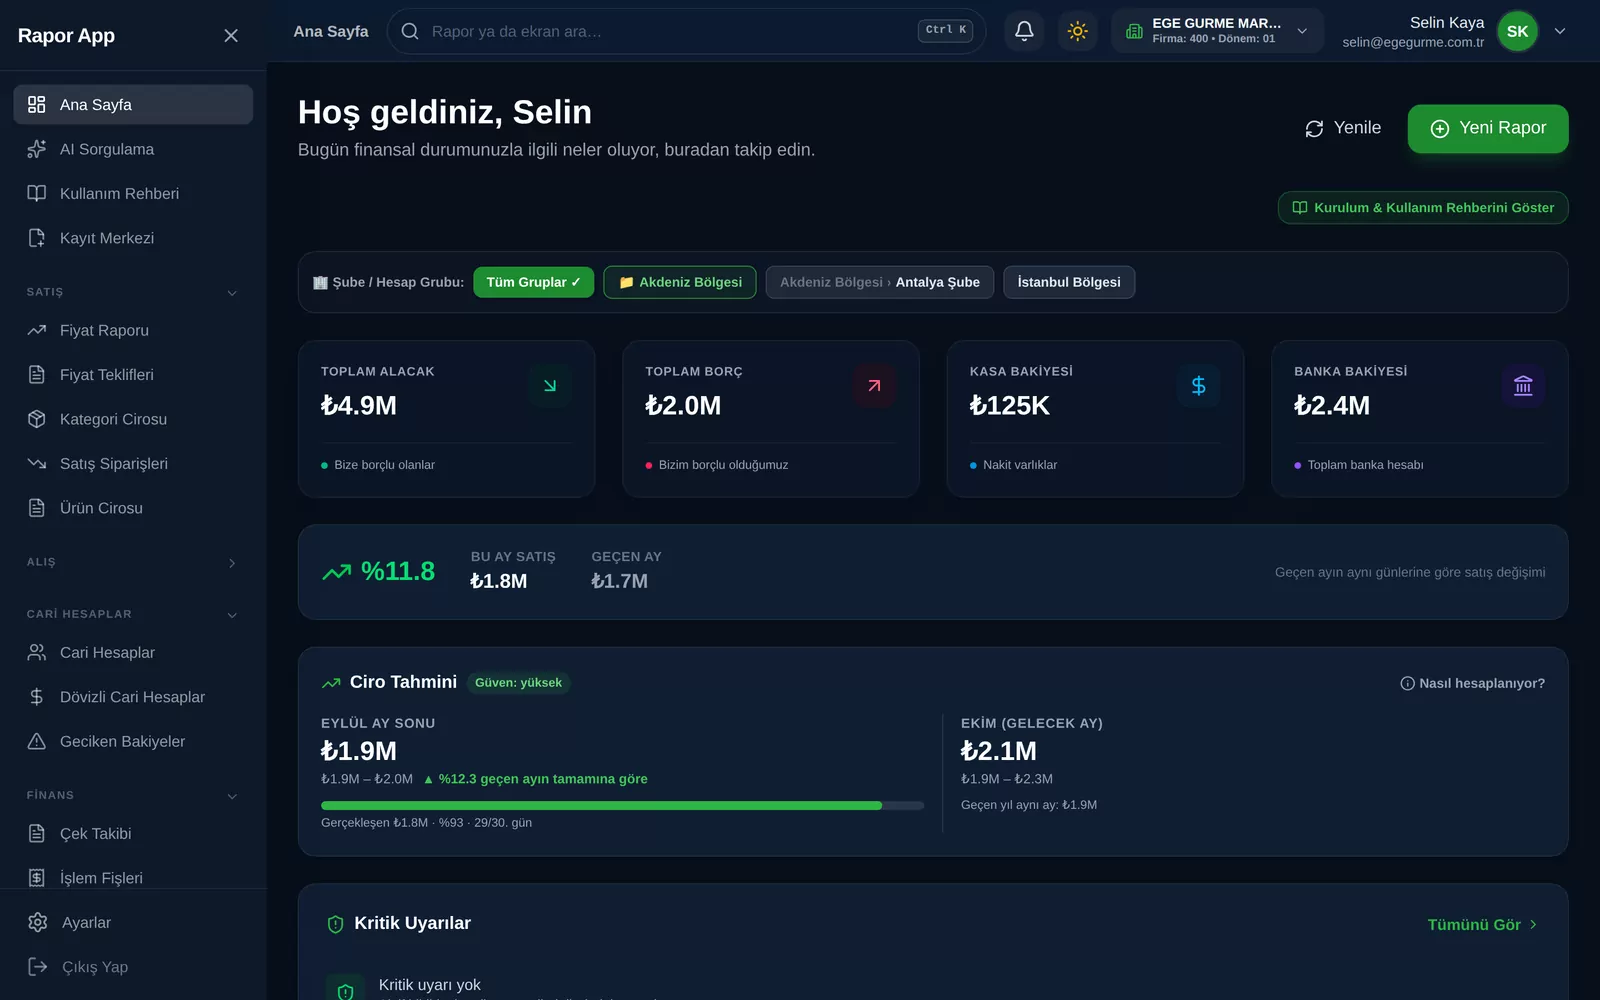
Task: Open Ayarlar settings
Action: [x=133, y=923]
